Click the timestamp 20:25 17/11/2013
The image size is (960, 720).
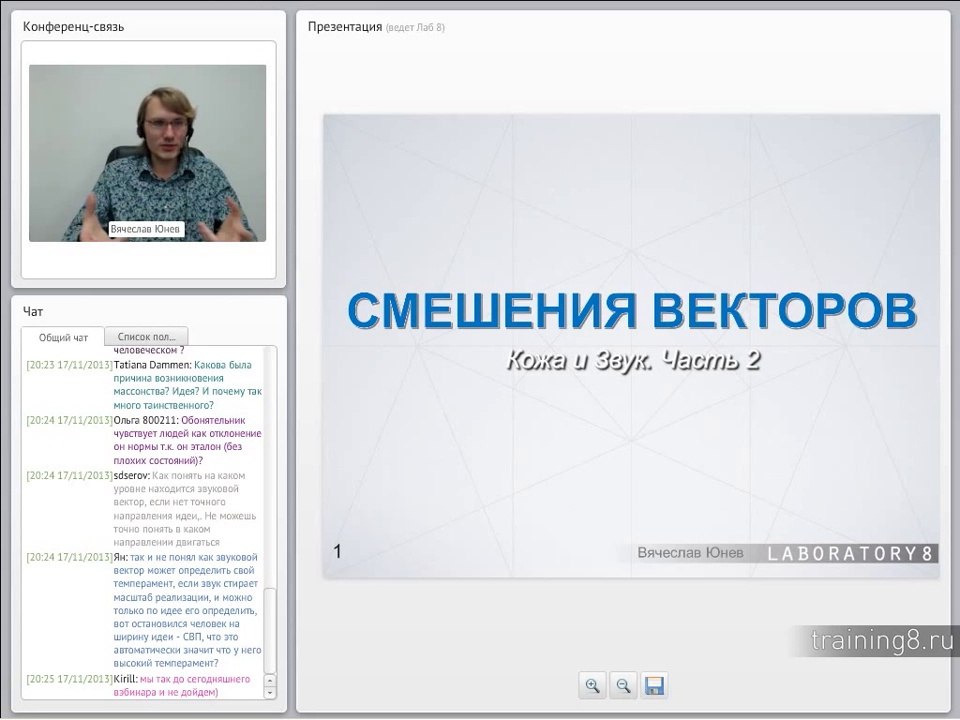pyautogui.click(x=70, y=679)
